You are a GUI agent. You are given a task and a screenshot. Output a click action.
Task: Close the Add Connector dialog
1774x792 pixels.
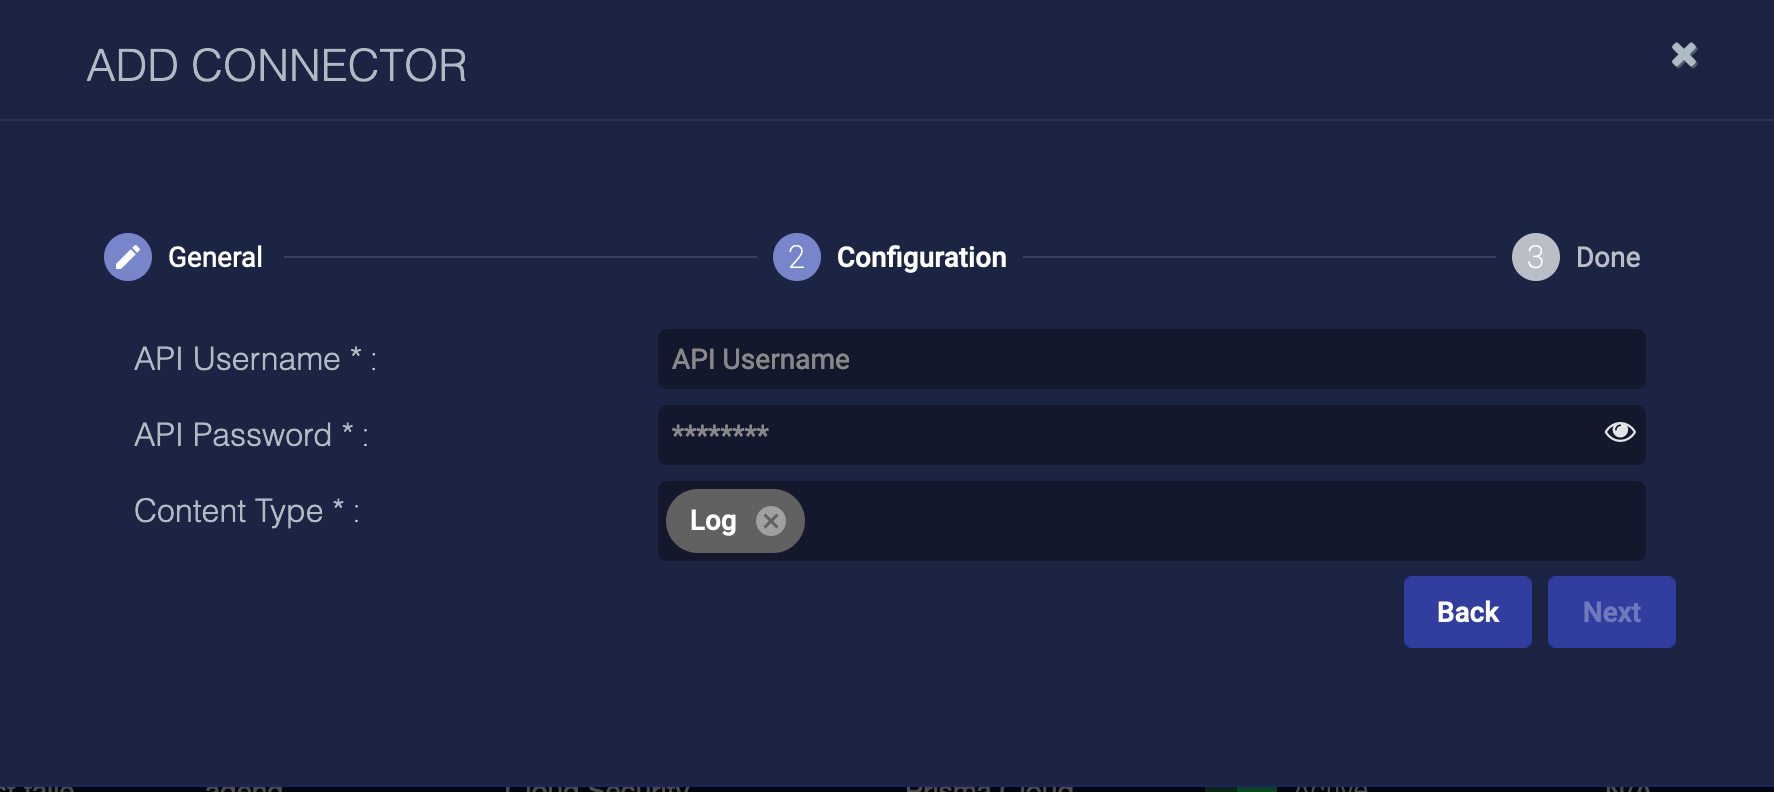tap(1684, 55)
